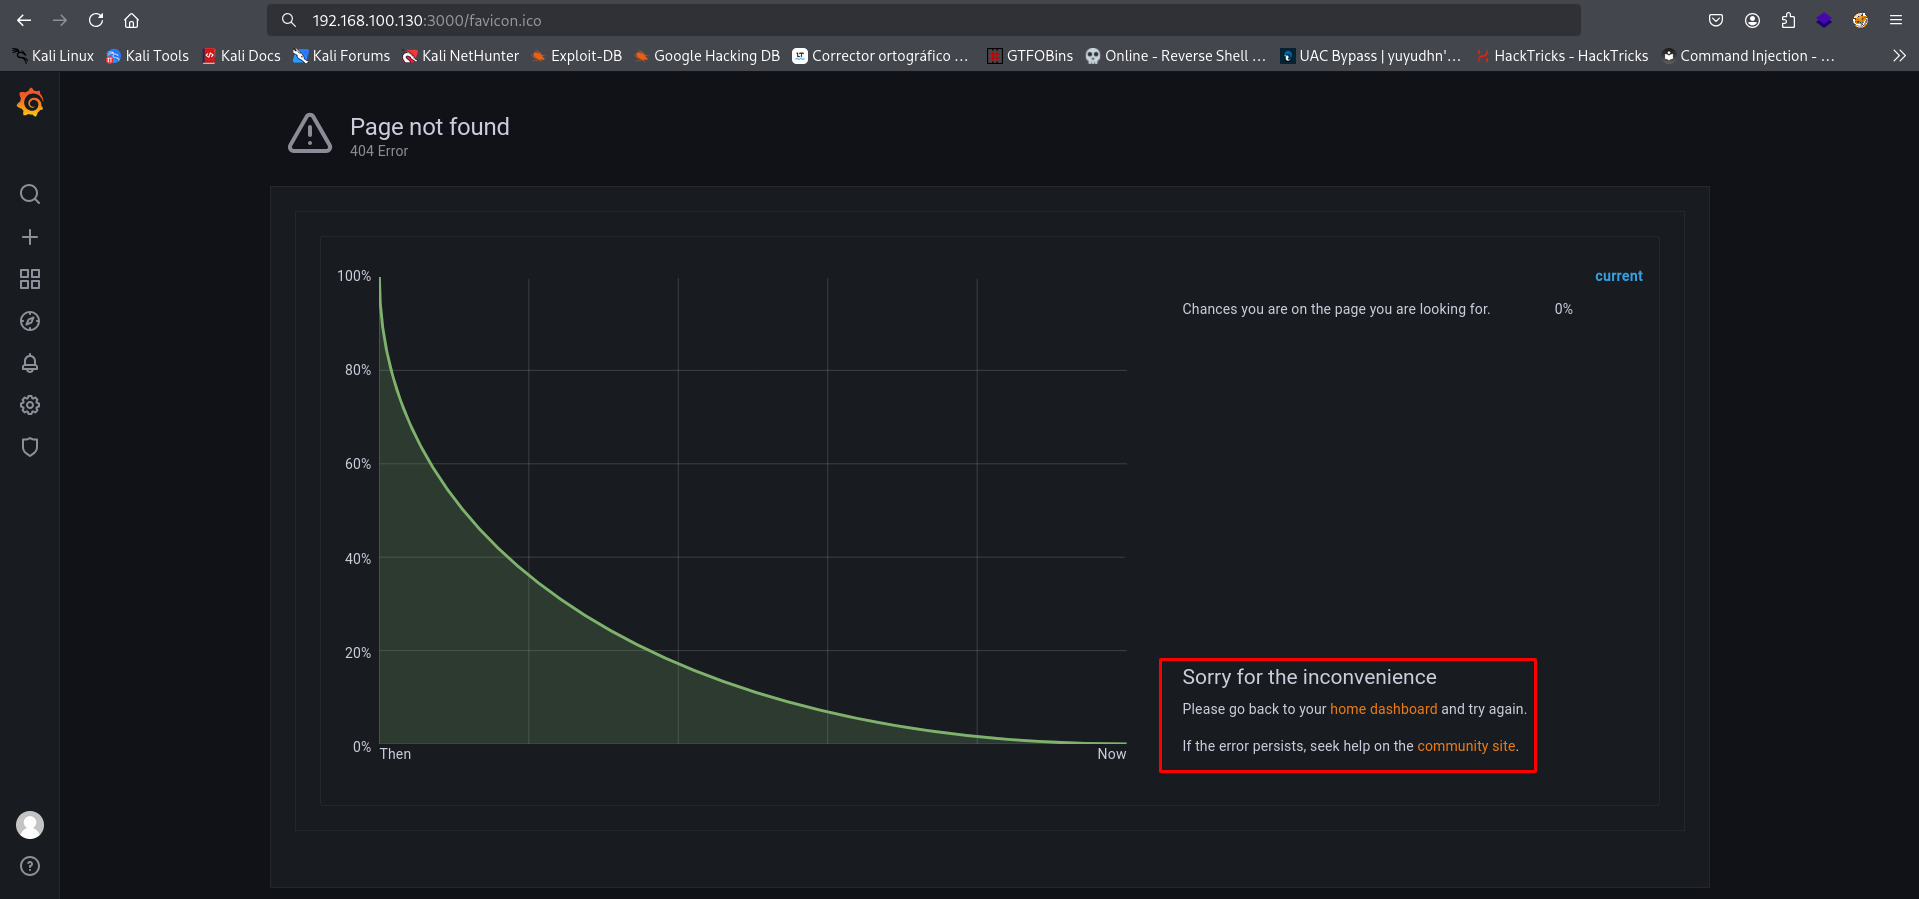Open the Online - Reverse Shell bookmark
Image resolution: width=1919 pixels, height=899 pixels.
pyautogui.click(x=1176, y=56)
